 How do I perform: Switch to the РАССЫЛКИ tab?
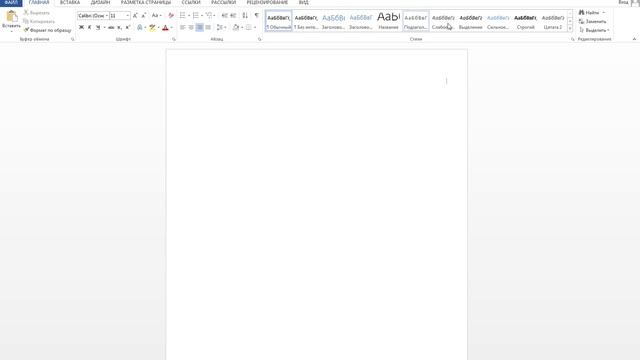point(223,2)
